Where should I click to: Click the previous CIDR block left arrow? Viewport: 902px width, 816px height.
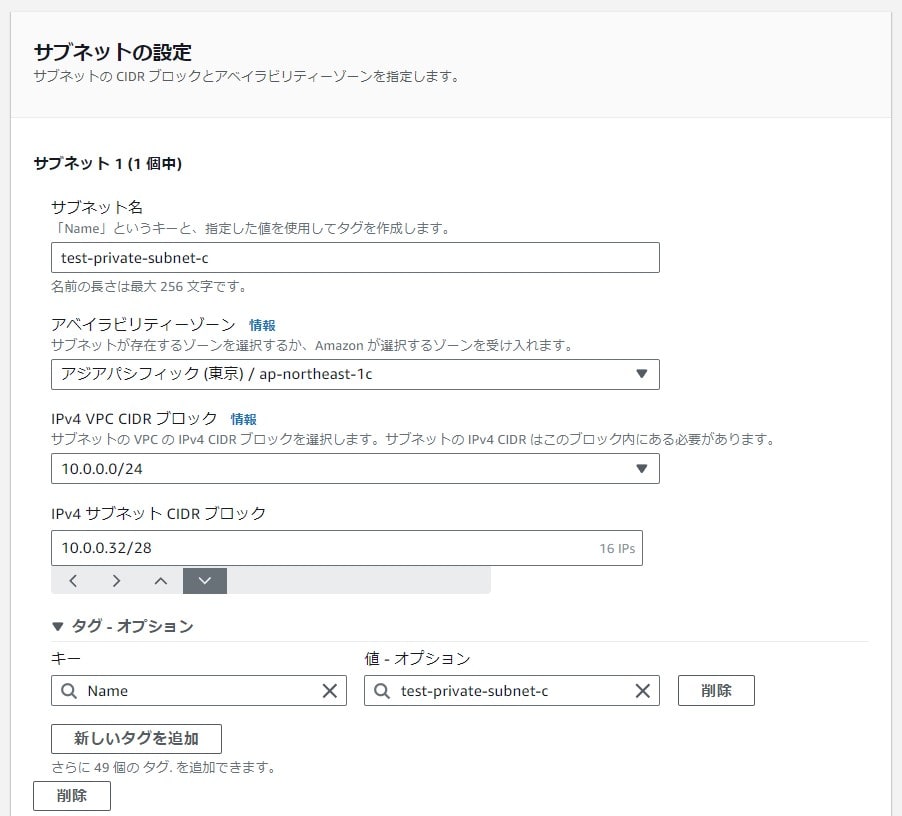[x=73, y=581]
